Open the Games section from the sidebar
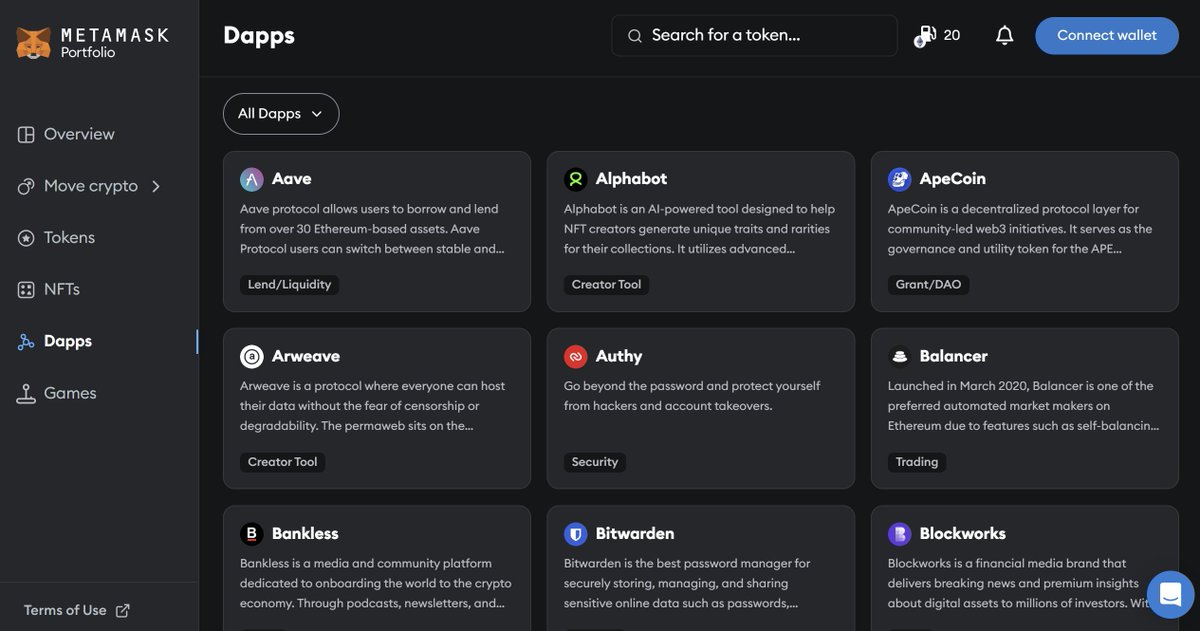Image resolution: width=1200 pixels, height=631 pixels. pyautogui.click(x=69, y=392)
